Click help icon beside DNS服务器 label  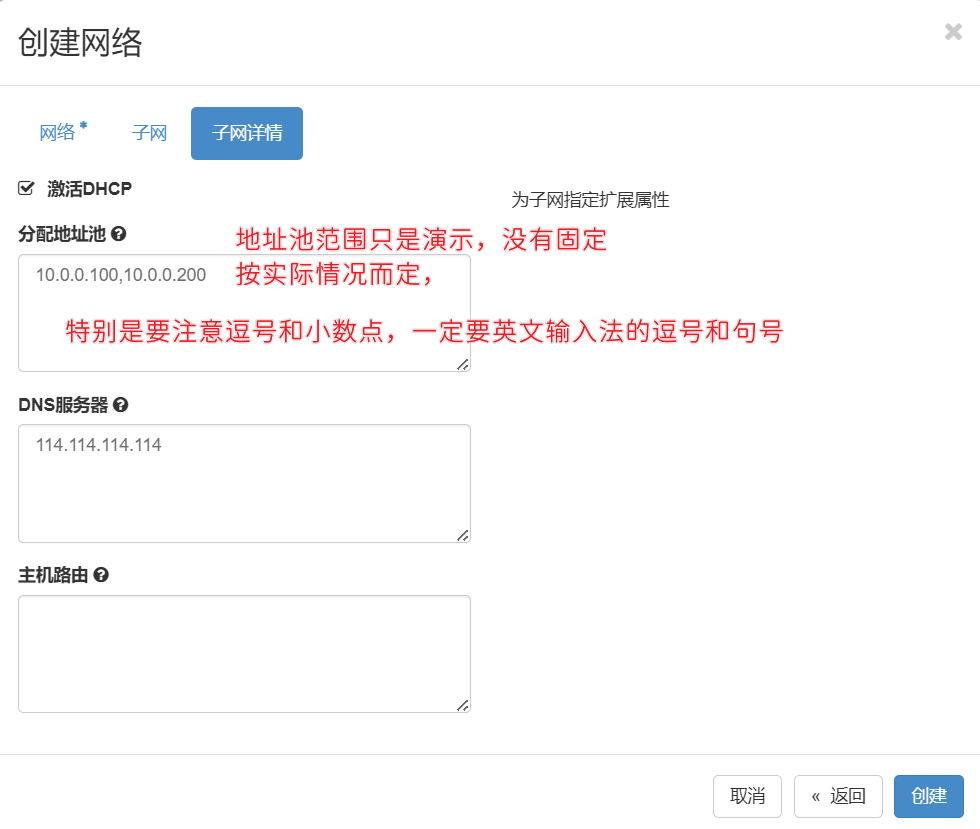pos(121,405)
